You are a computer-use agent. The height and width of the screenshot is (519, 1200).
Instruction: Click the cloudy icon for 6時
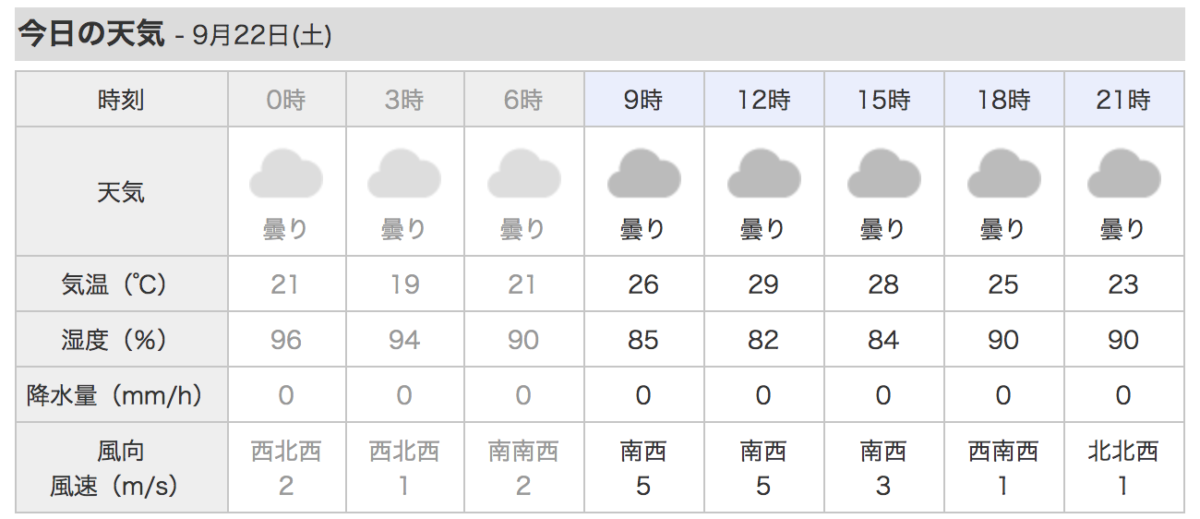coord(524,173)
